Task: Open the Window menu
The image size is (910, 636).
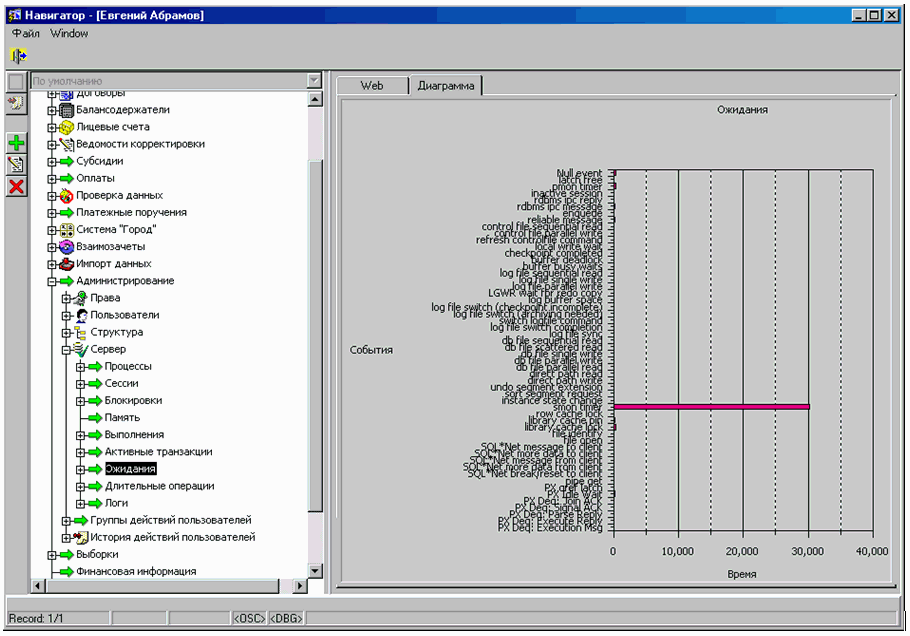Action: click(x=69, y=33)
